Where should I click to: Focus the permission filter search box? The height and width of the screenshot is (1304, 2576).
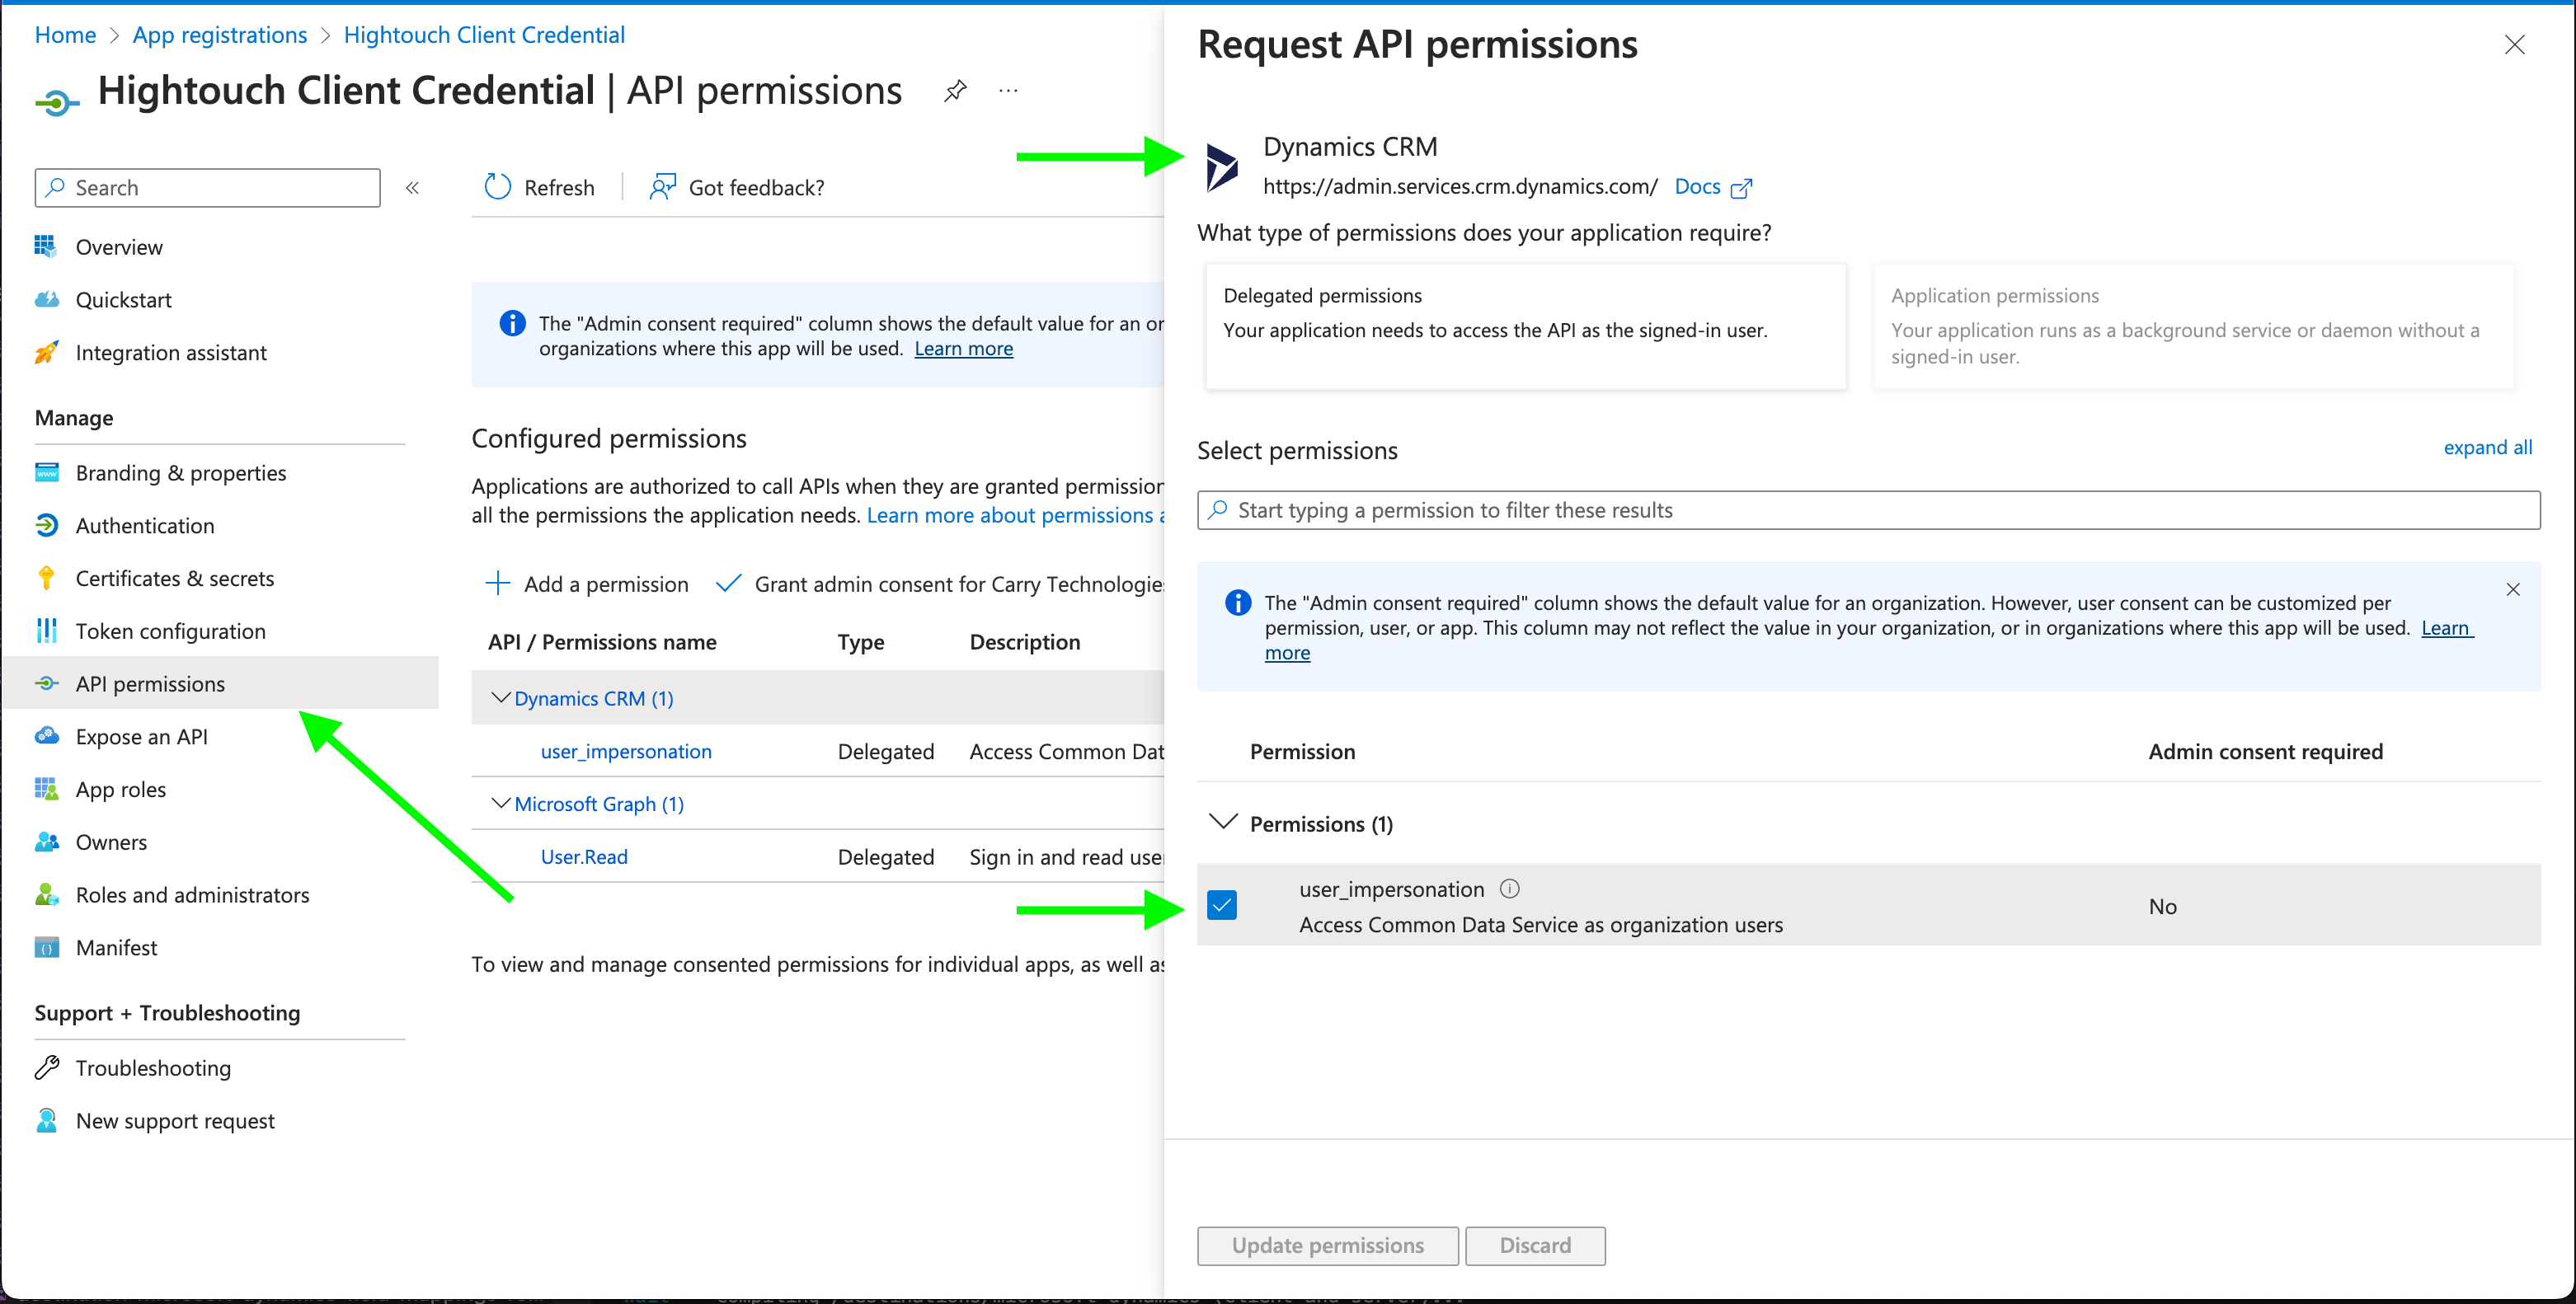coord(1868,510)
